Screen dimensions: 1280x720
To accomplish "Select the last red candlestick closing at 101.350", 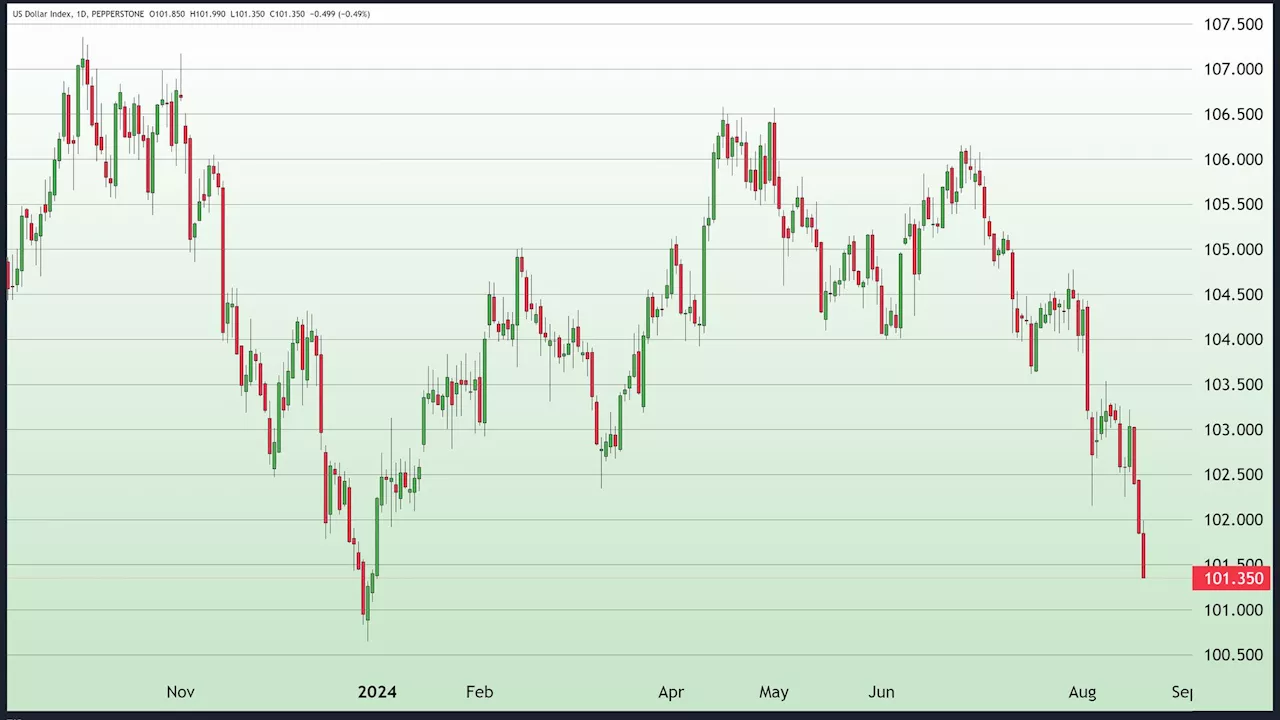I will (1143, 555).
